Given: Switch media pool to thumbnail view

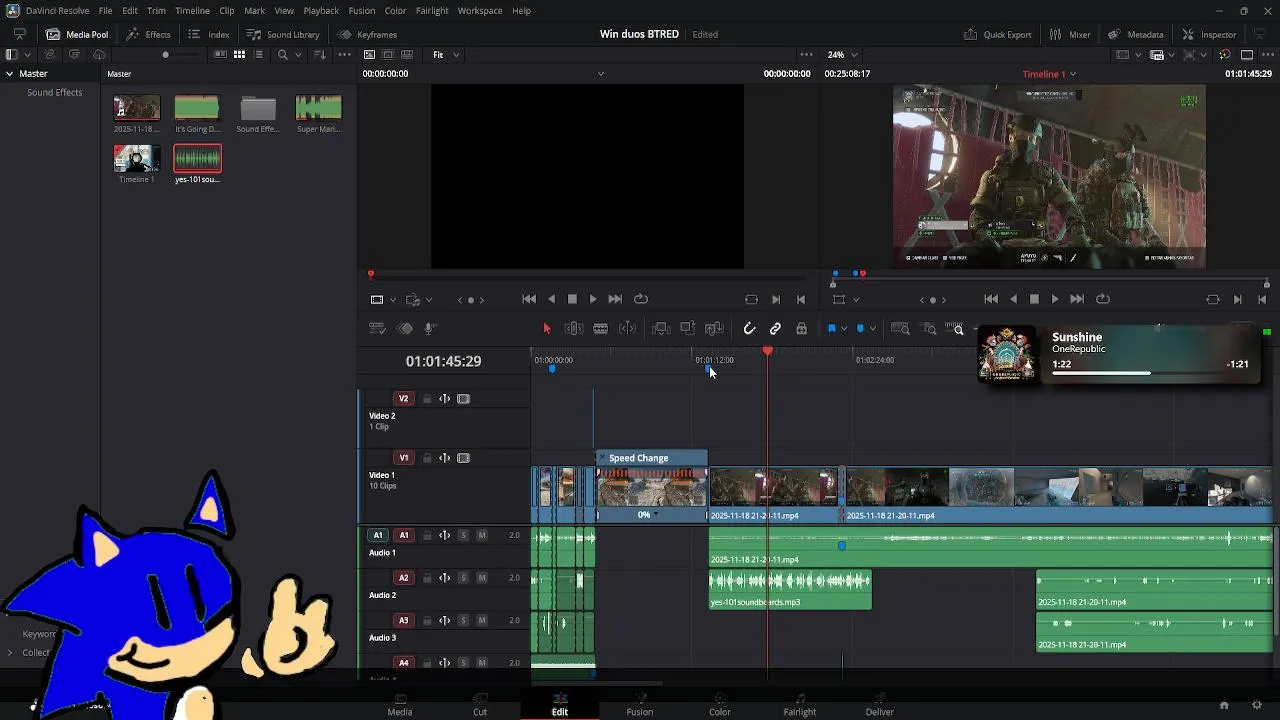Looking at the screenshot, I should click(x=240, y=55).
